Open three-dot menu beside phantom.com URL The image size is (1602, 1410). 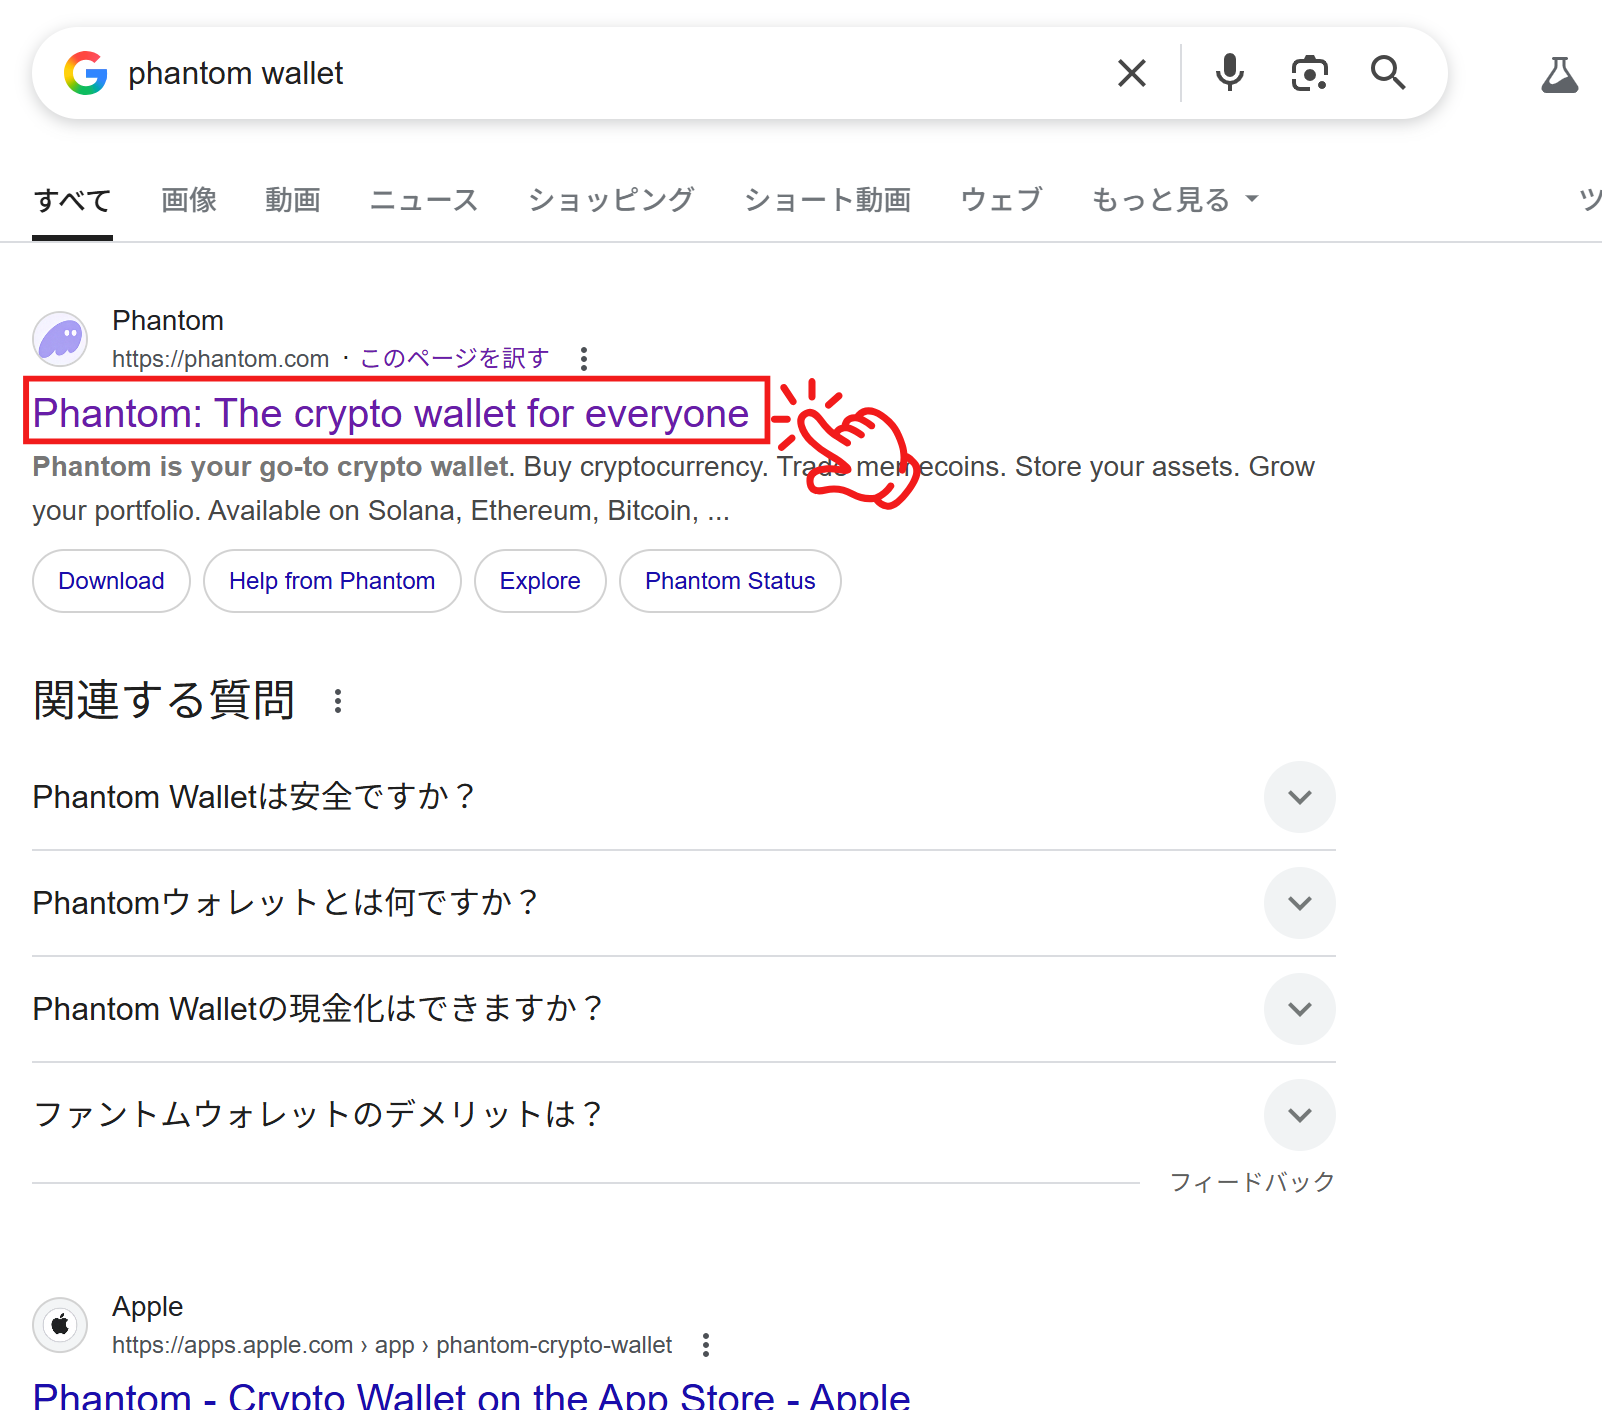(x=584, y=358)
